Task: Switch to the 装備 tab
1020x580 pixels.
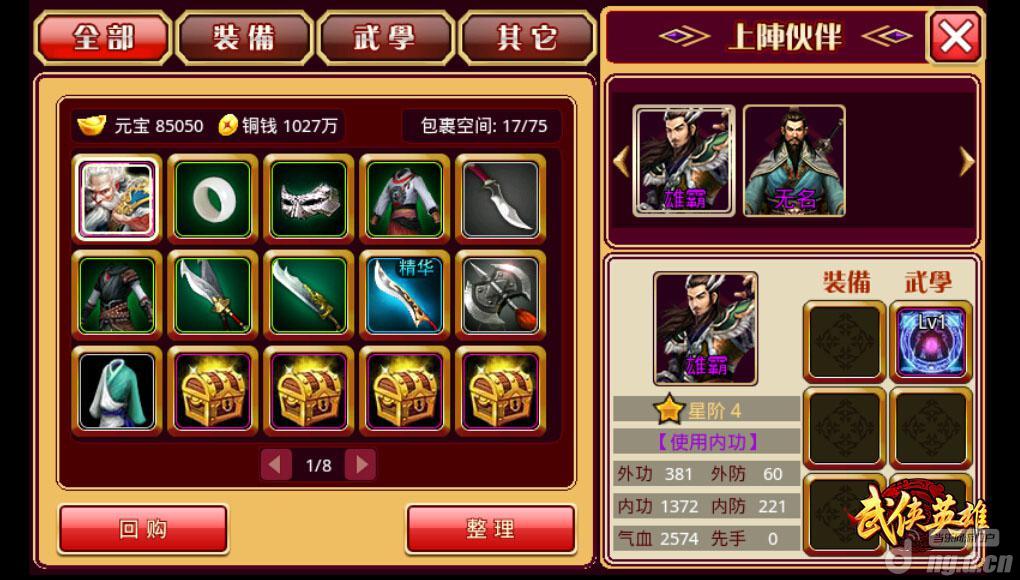Action: pos(245,38)
